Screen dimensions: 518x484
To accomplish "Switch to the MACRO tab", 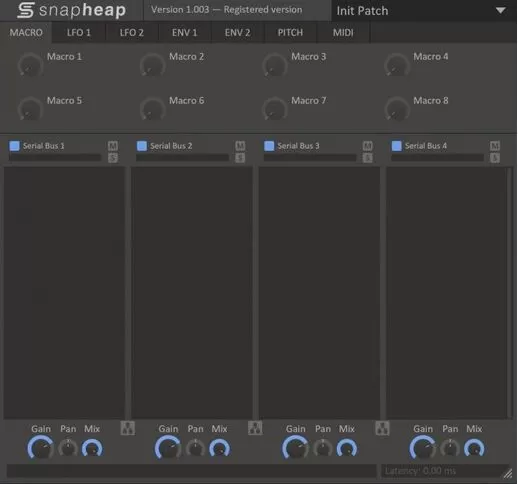I will tap(26, 32).
